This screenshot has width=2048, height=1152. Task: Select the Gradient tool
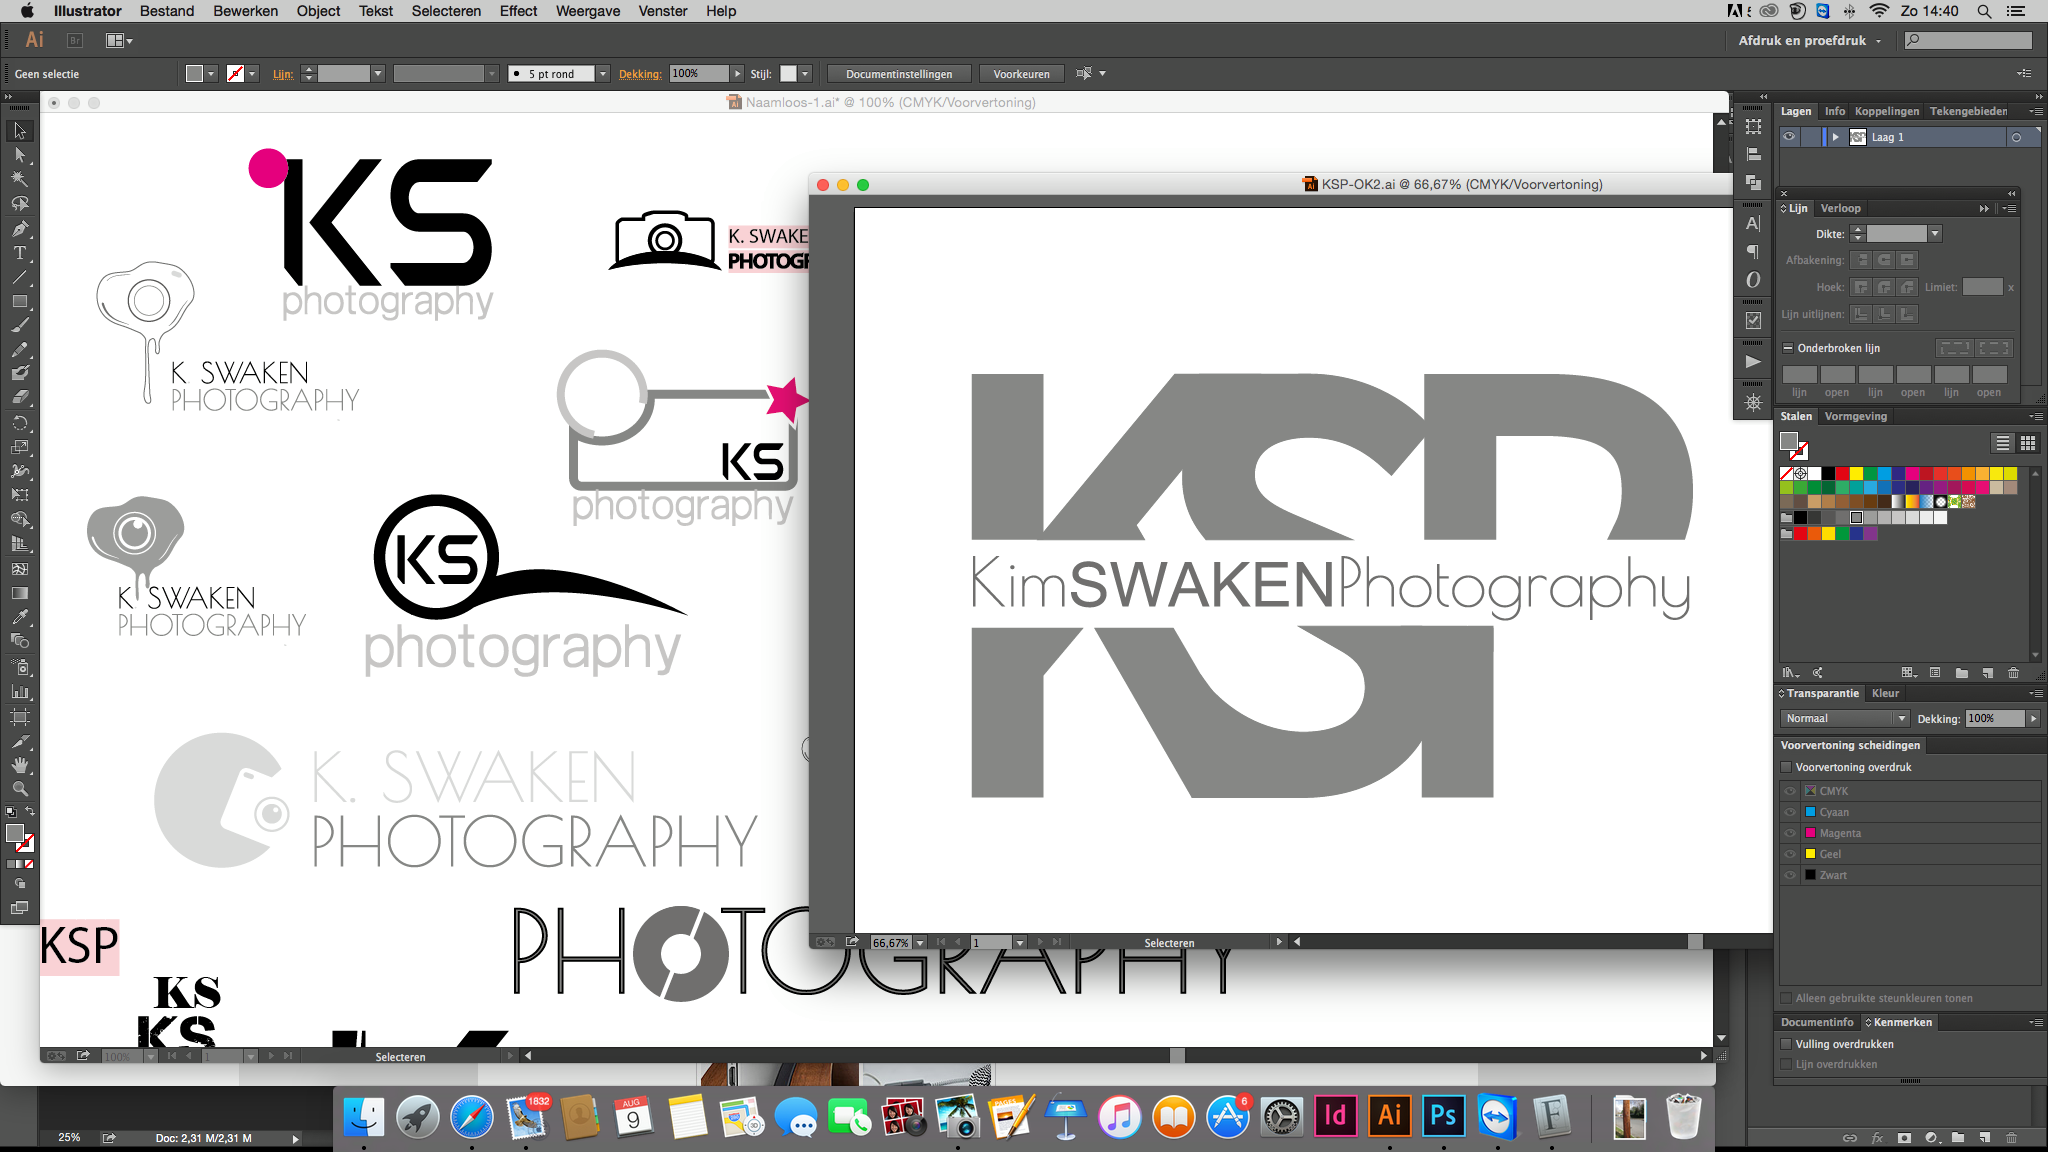point(19,593)
